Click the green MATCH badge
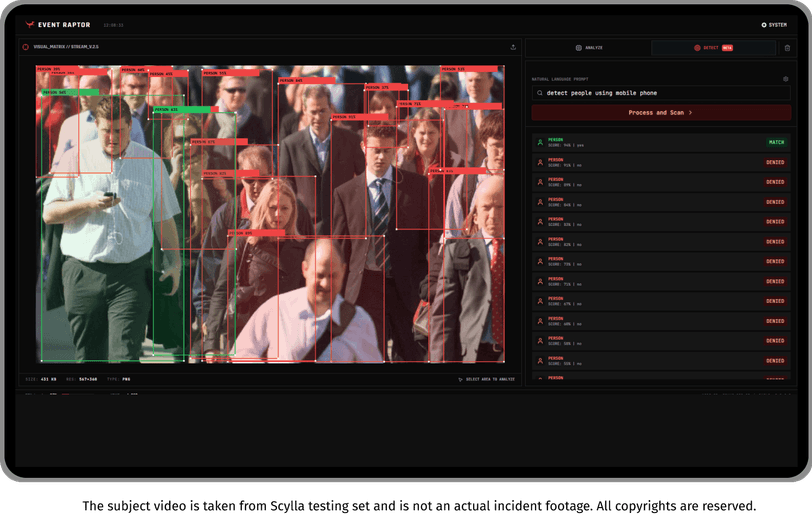This screenshot has width=812, height=519. click(776, 142)
